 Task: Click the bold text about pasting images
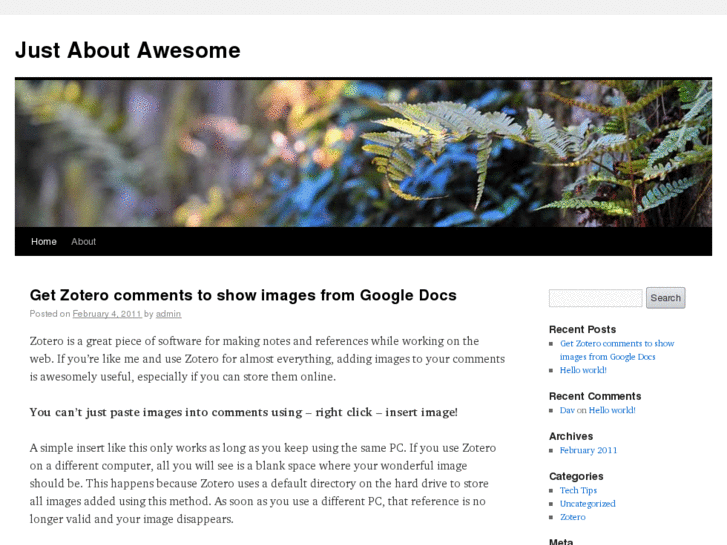tap(243, 412)
